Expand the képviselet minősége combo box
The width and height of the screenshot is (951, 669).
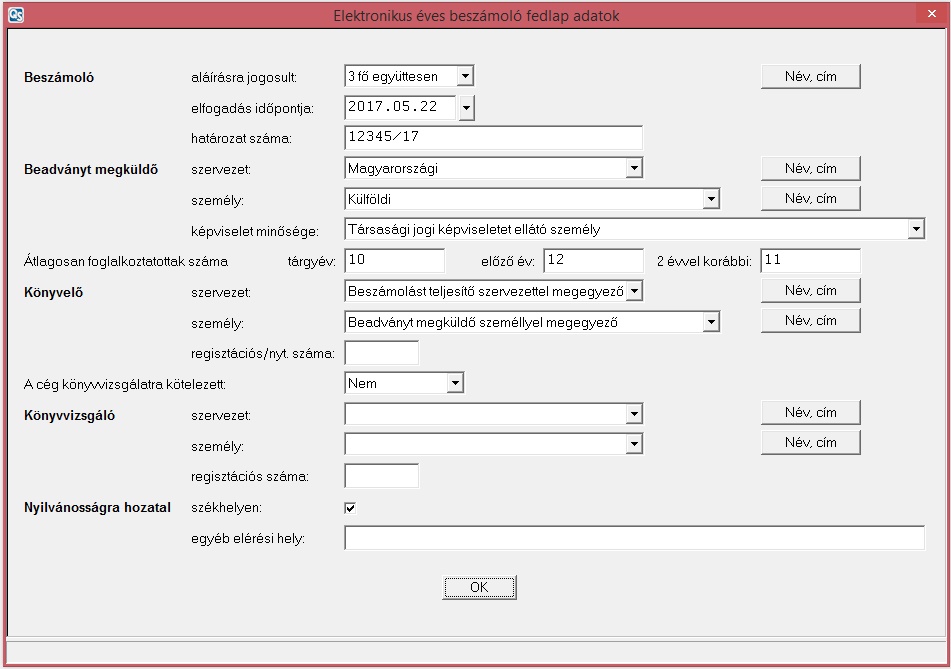(x=915, y=229)
